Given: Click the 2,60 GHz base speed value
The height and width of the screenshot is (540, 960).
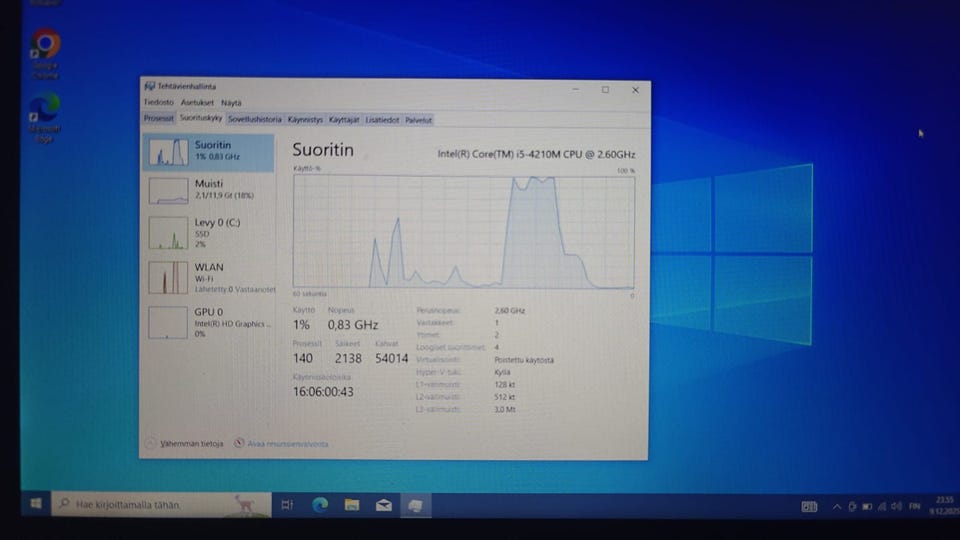Looking at the screenshot, I should coord(509,310).
